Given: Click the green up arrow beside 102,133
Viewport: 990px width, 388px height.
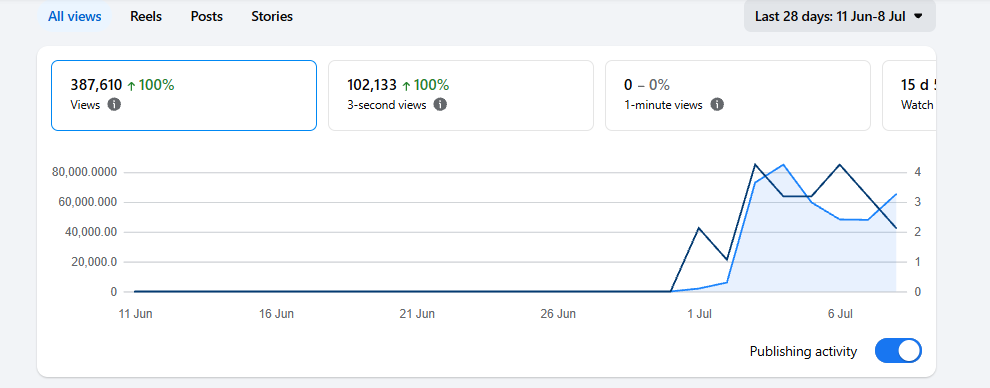Looking at the screenshot, I should [406, 85].
